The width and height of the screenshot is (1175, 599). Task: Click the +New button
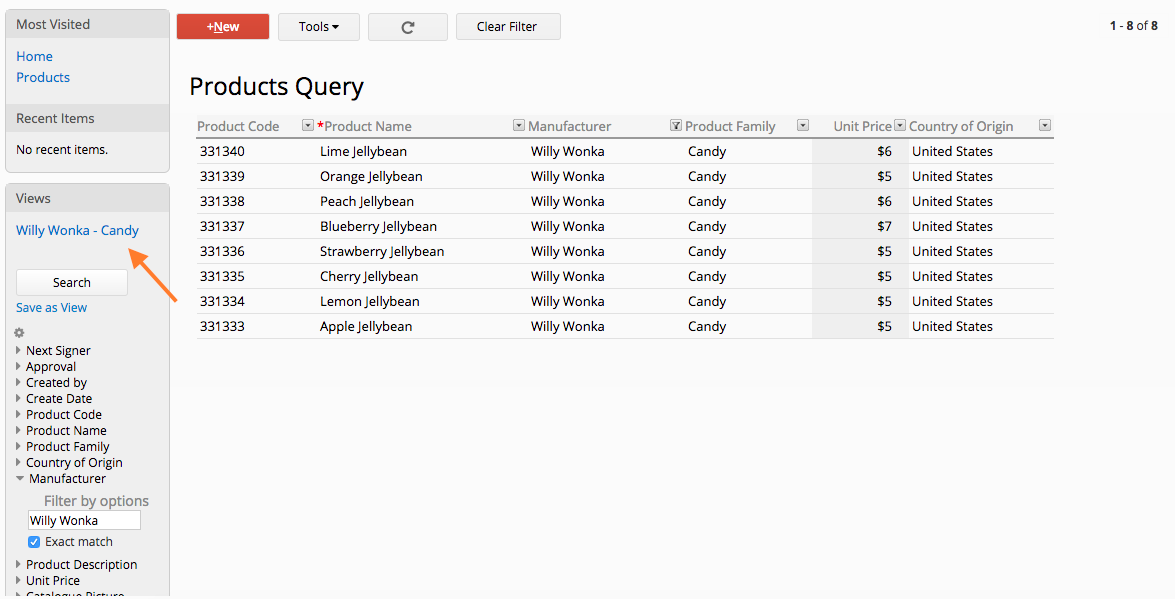(x=223, y=27)
